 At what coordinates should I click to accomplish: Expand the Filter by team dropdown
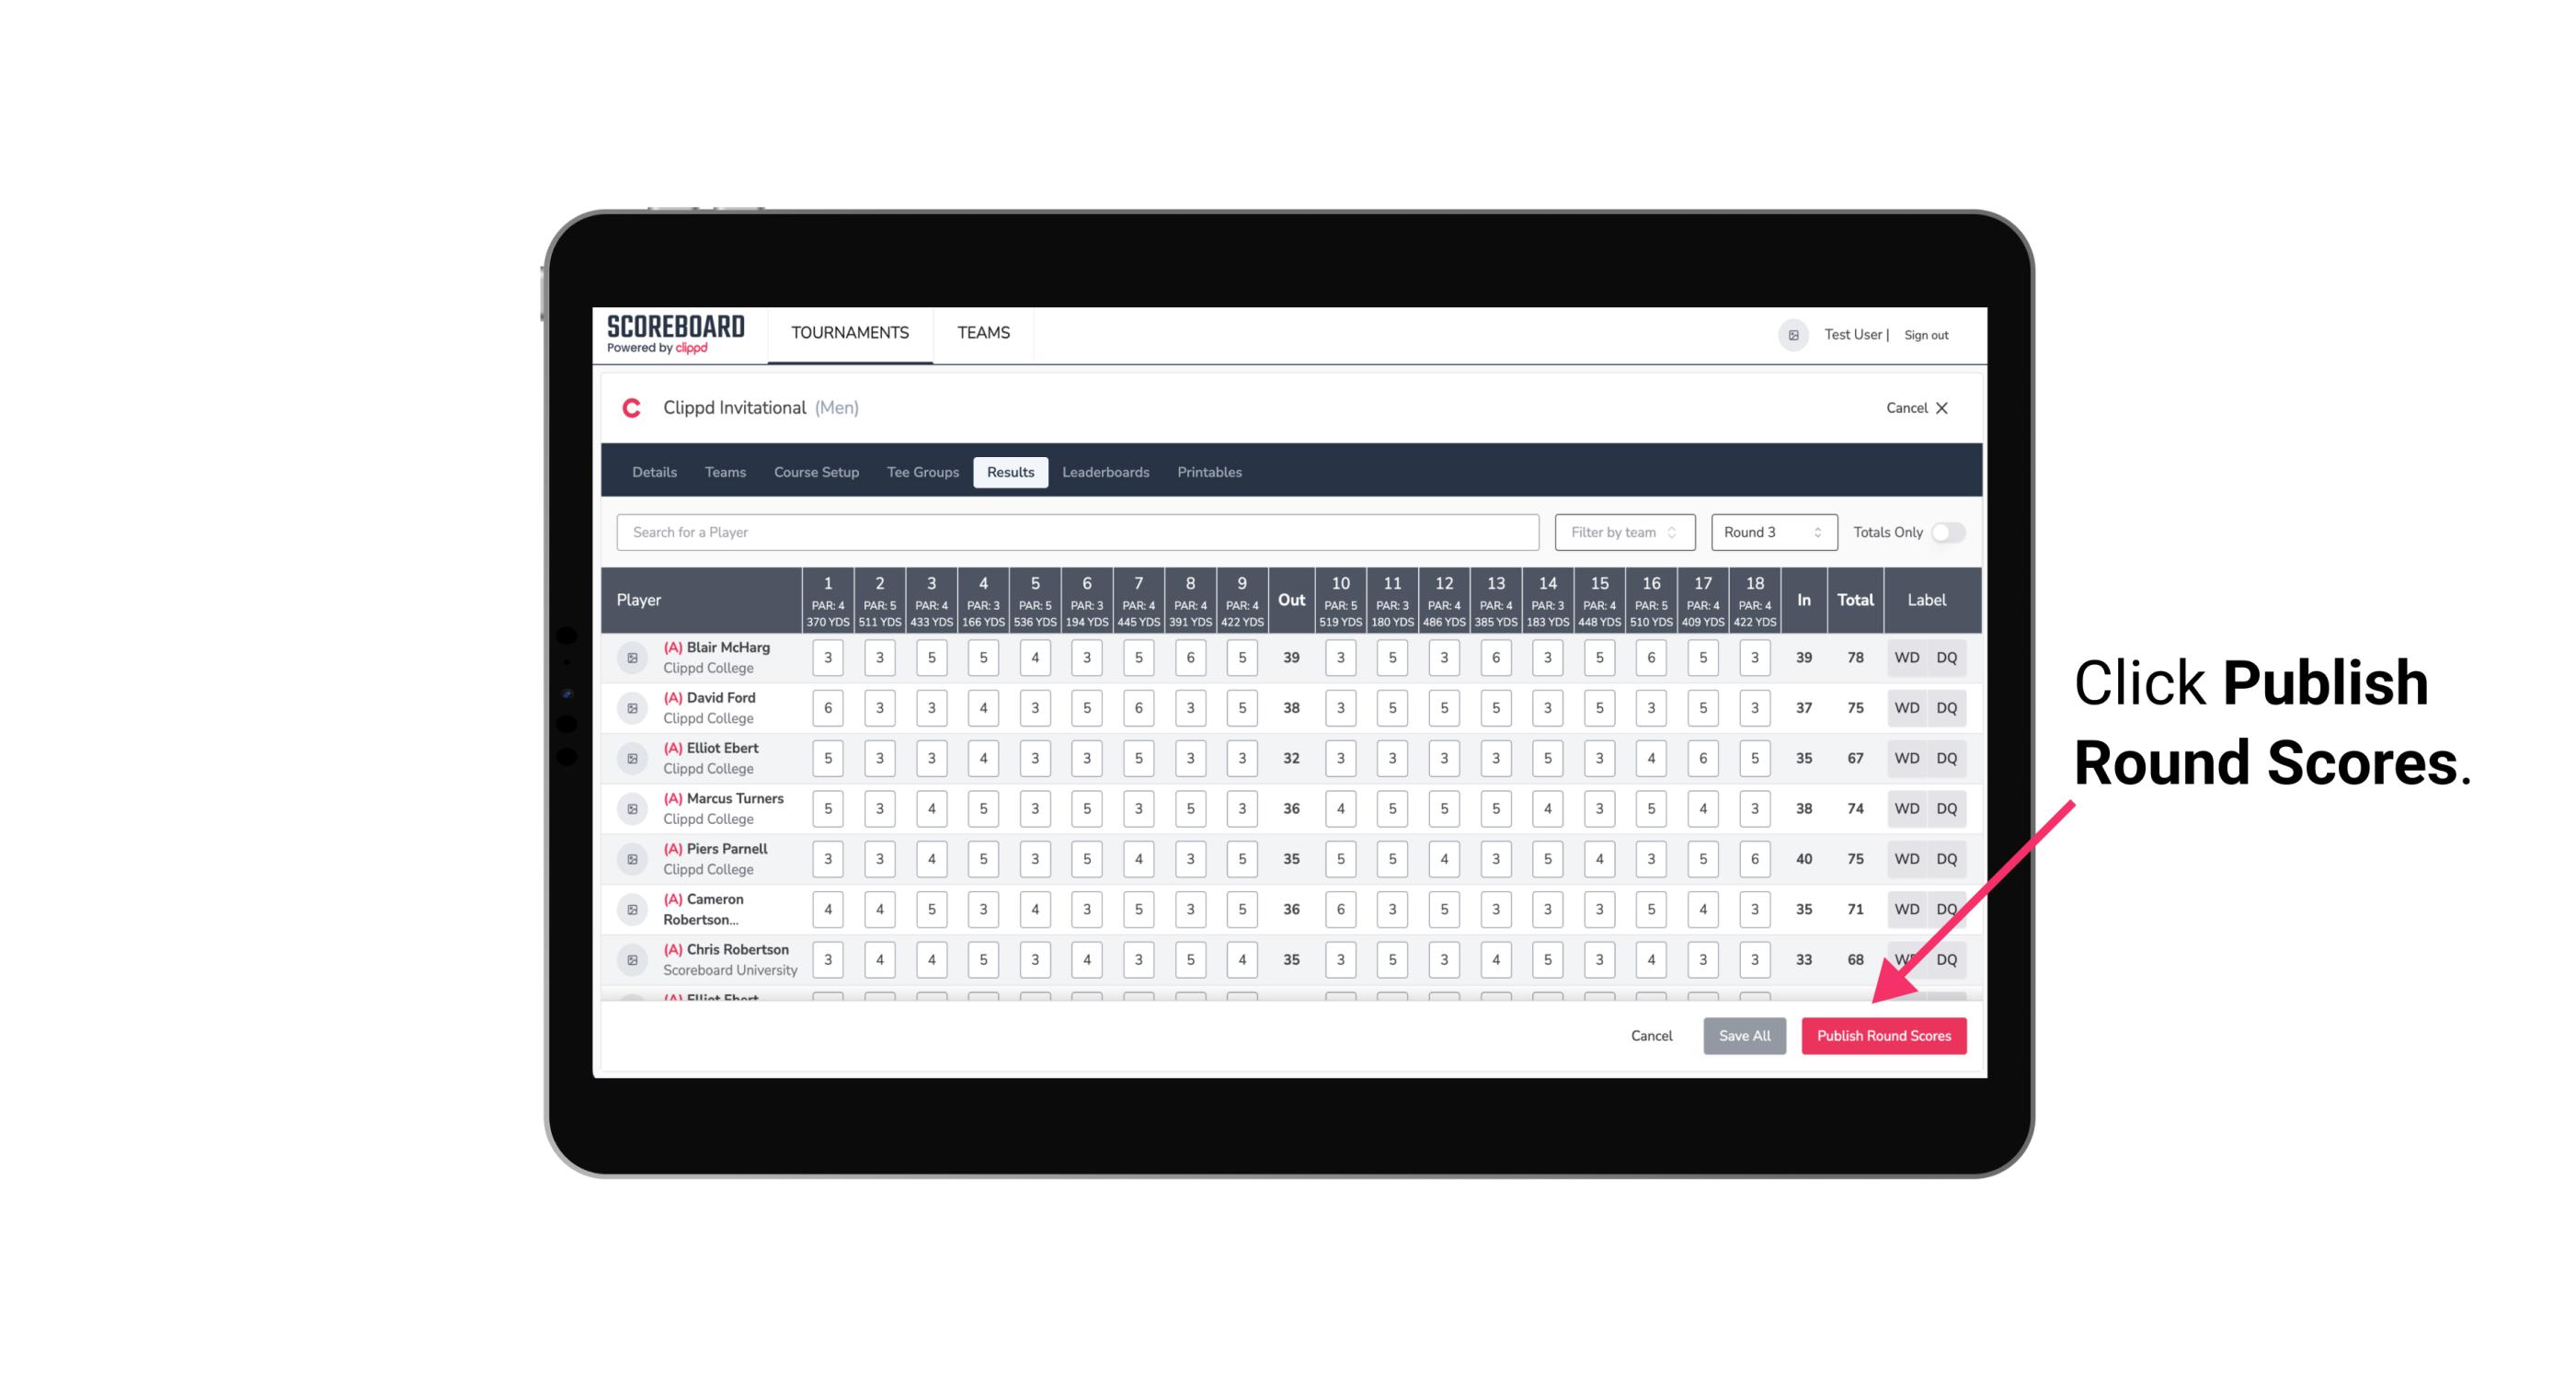(1622, 531)
